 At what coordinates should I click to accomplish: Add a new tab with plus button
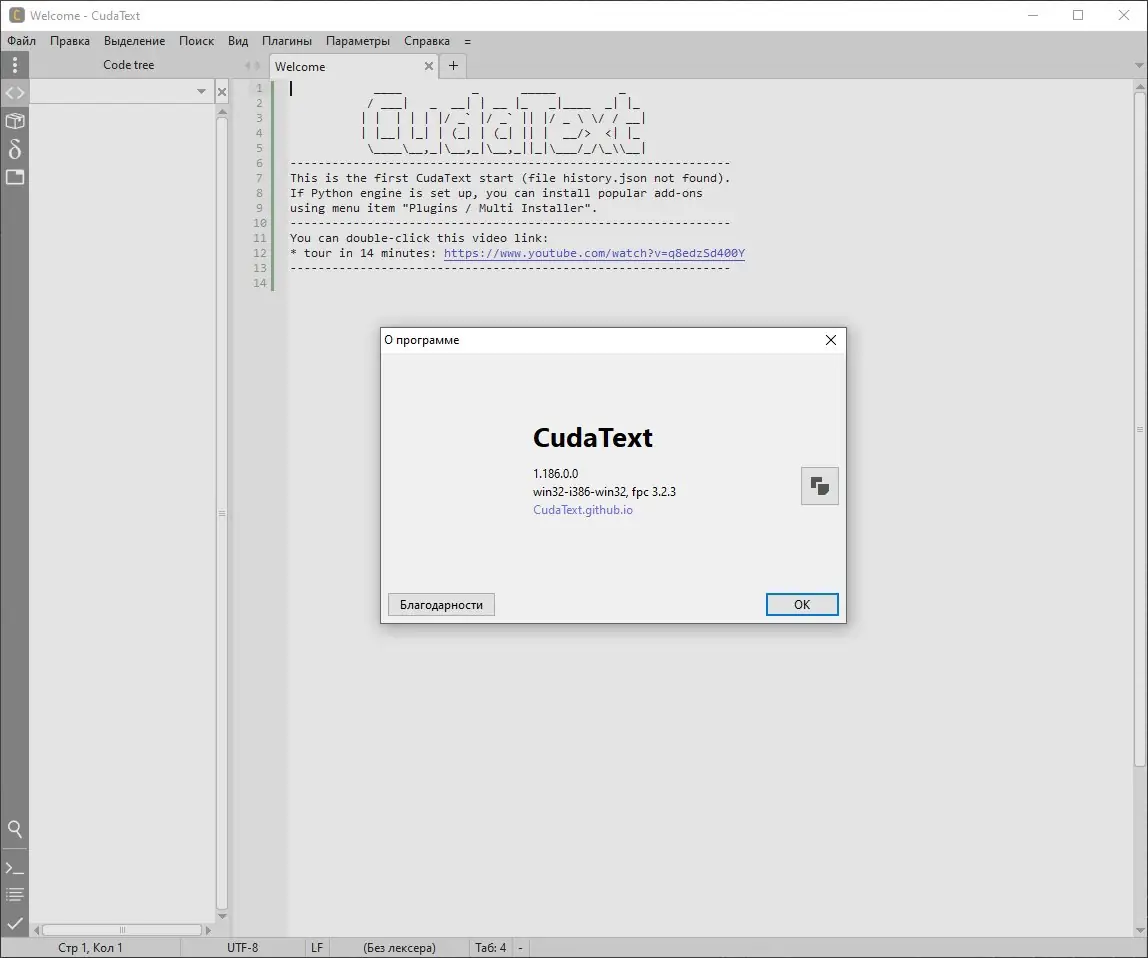[x=453, y=66]
